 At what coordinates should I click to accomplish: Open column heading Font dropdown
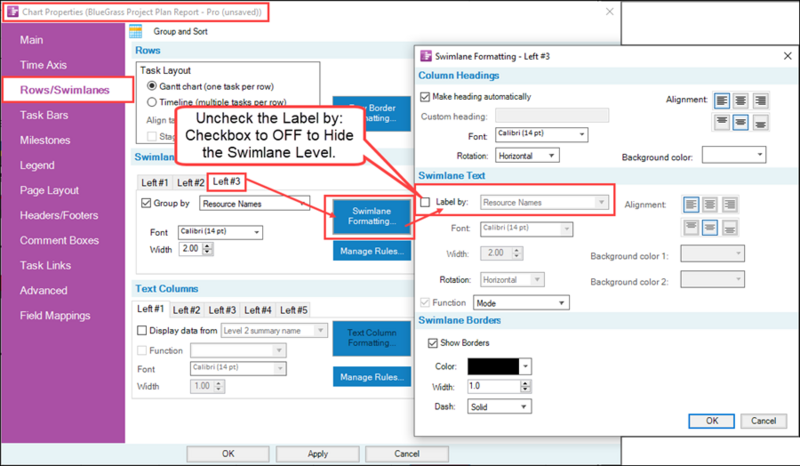tap(541, 134)
